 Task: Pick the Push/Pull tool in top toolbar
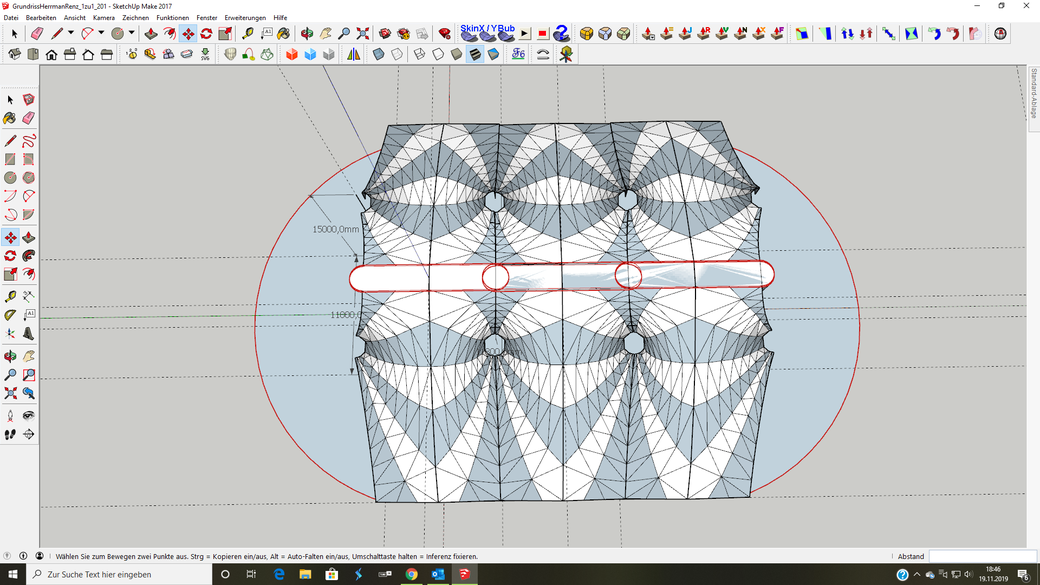151,33
